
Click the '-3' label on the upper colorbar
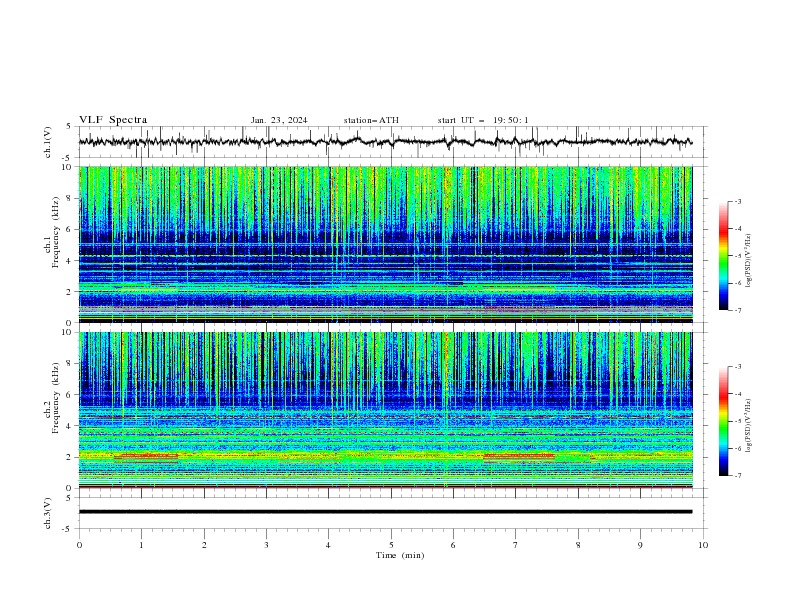coord(738,201)
